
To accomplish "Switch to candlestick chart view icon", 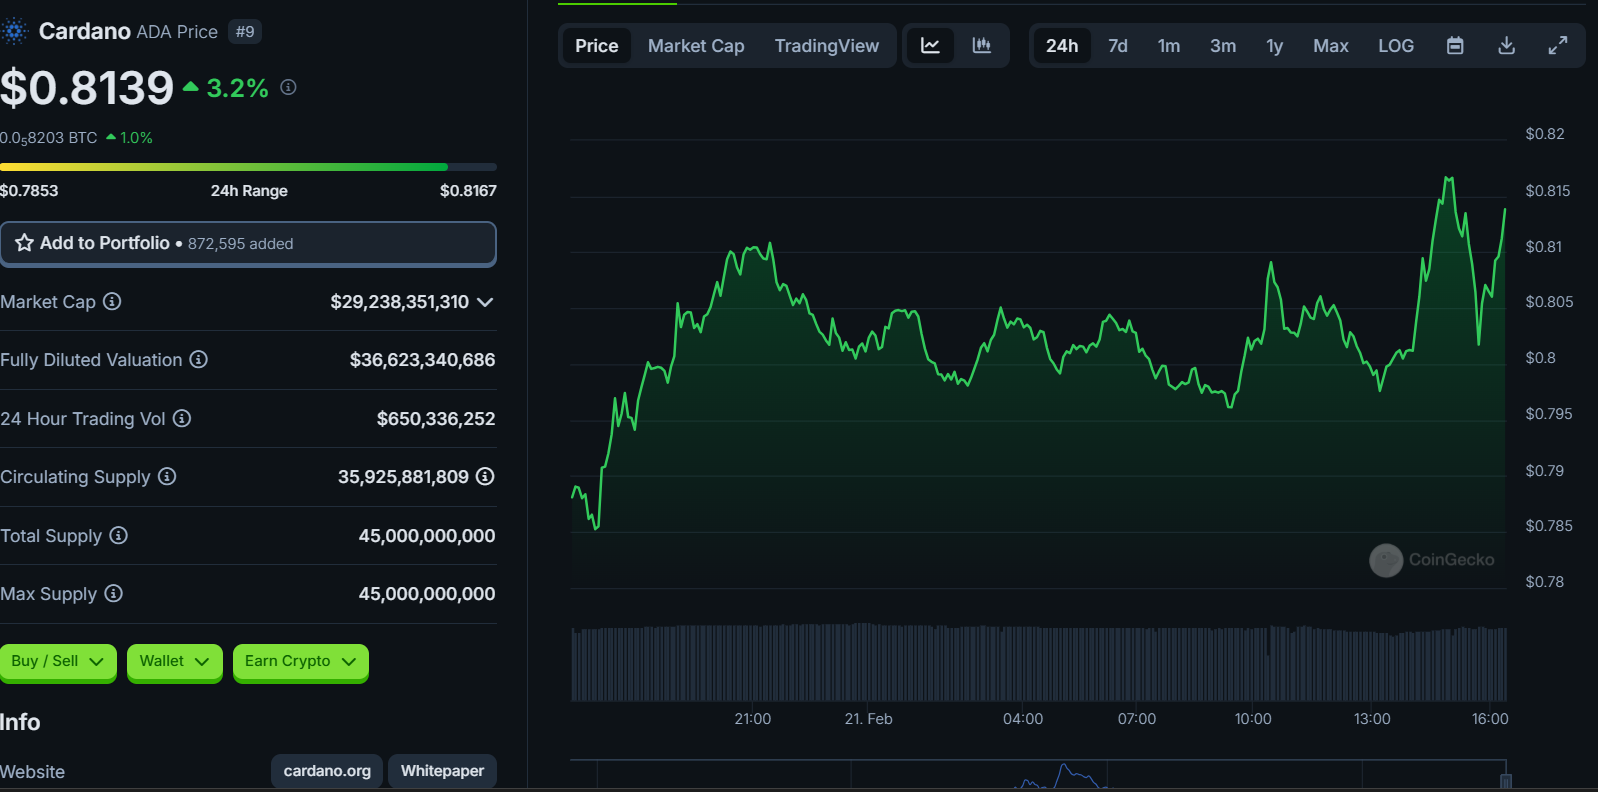I will click(982, 45).
